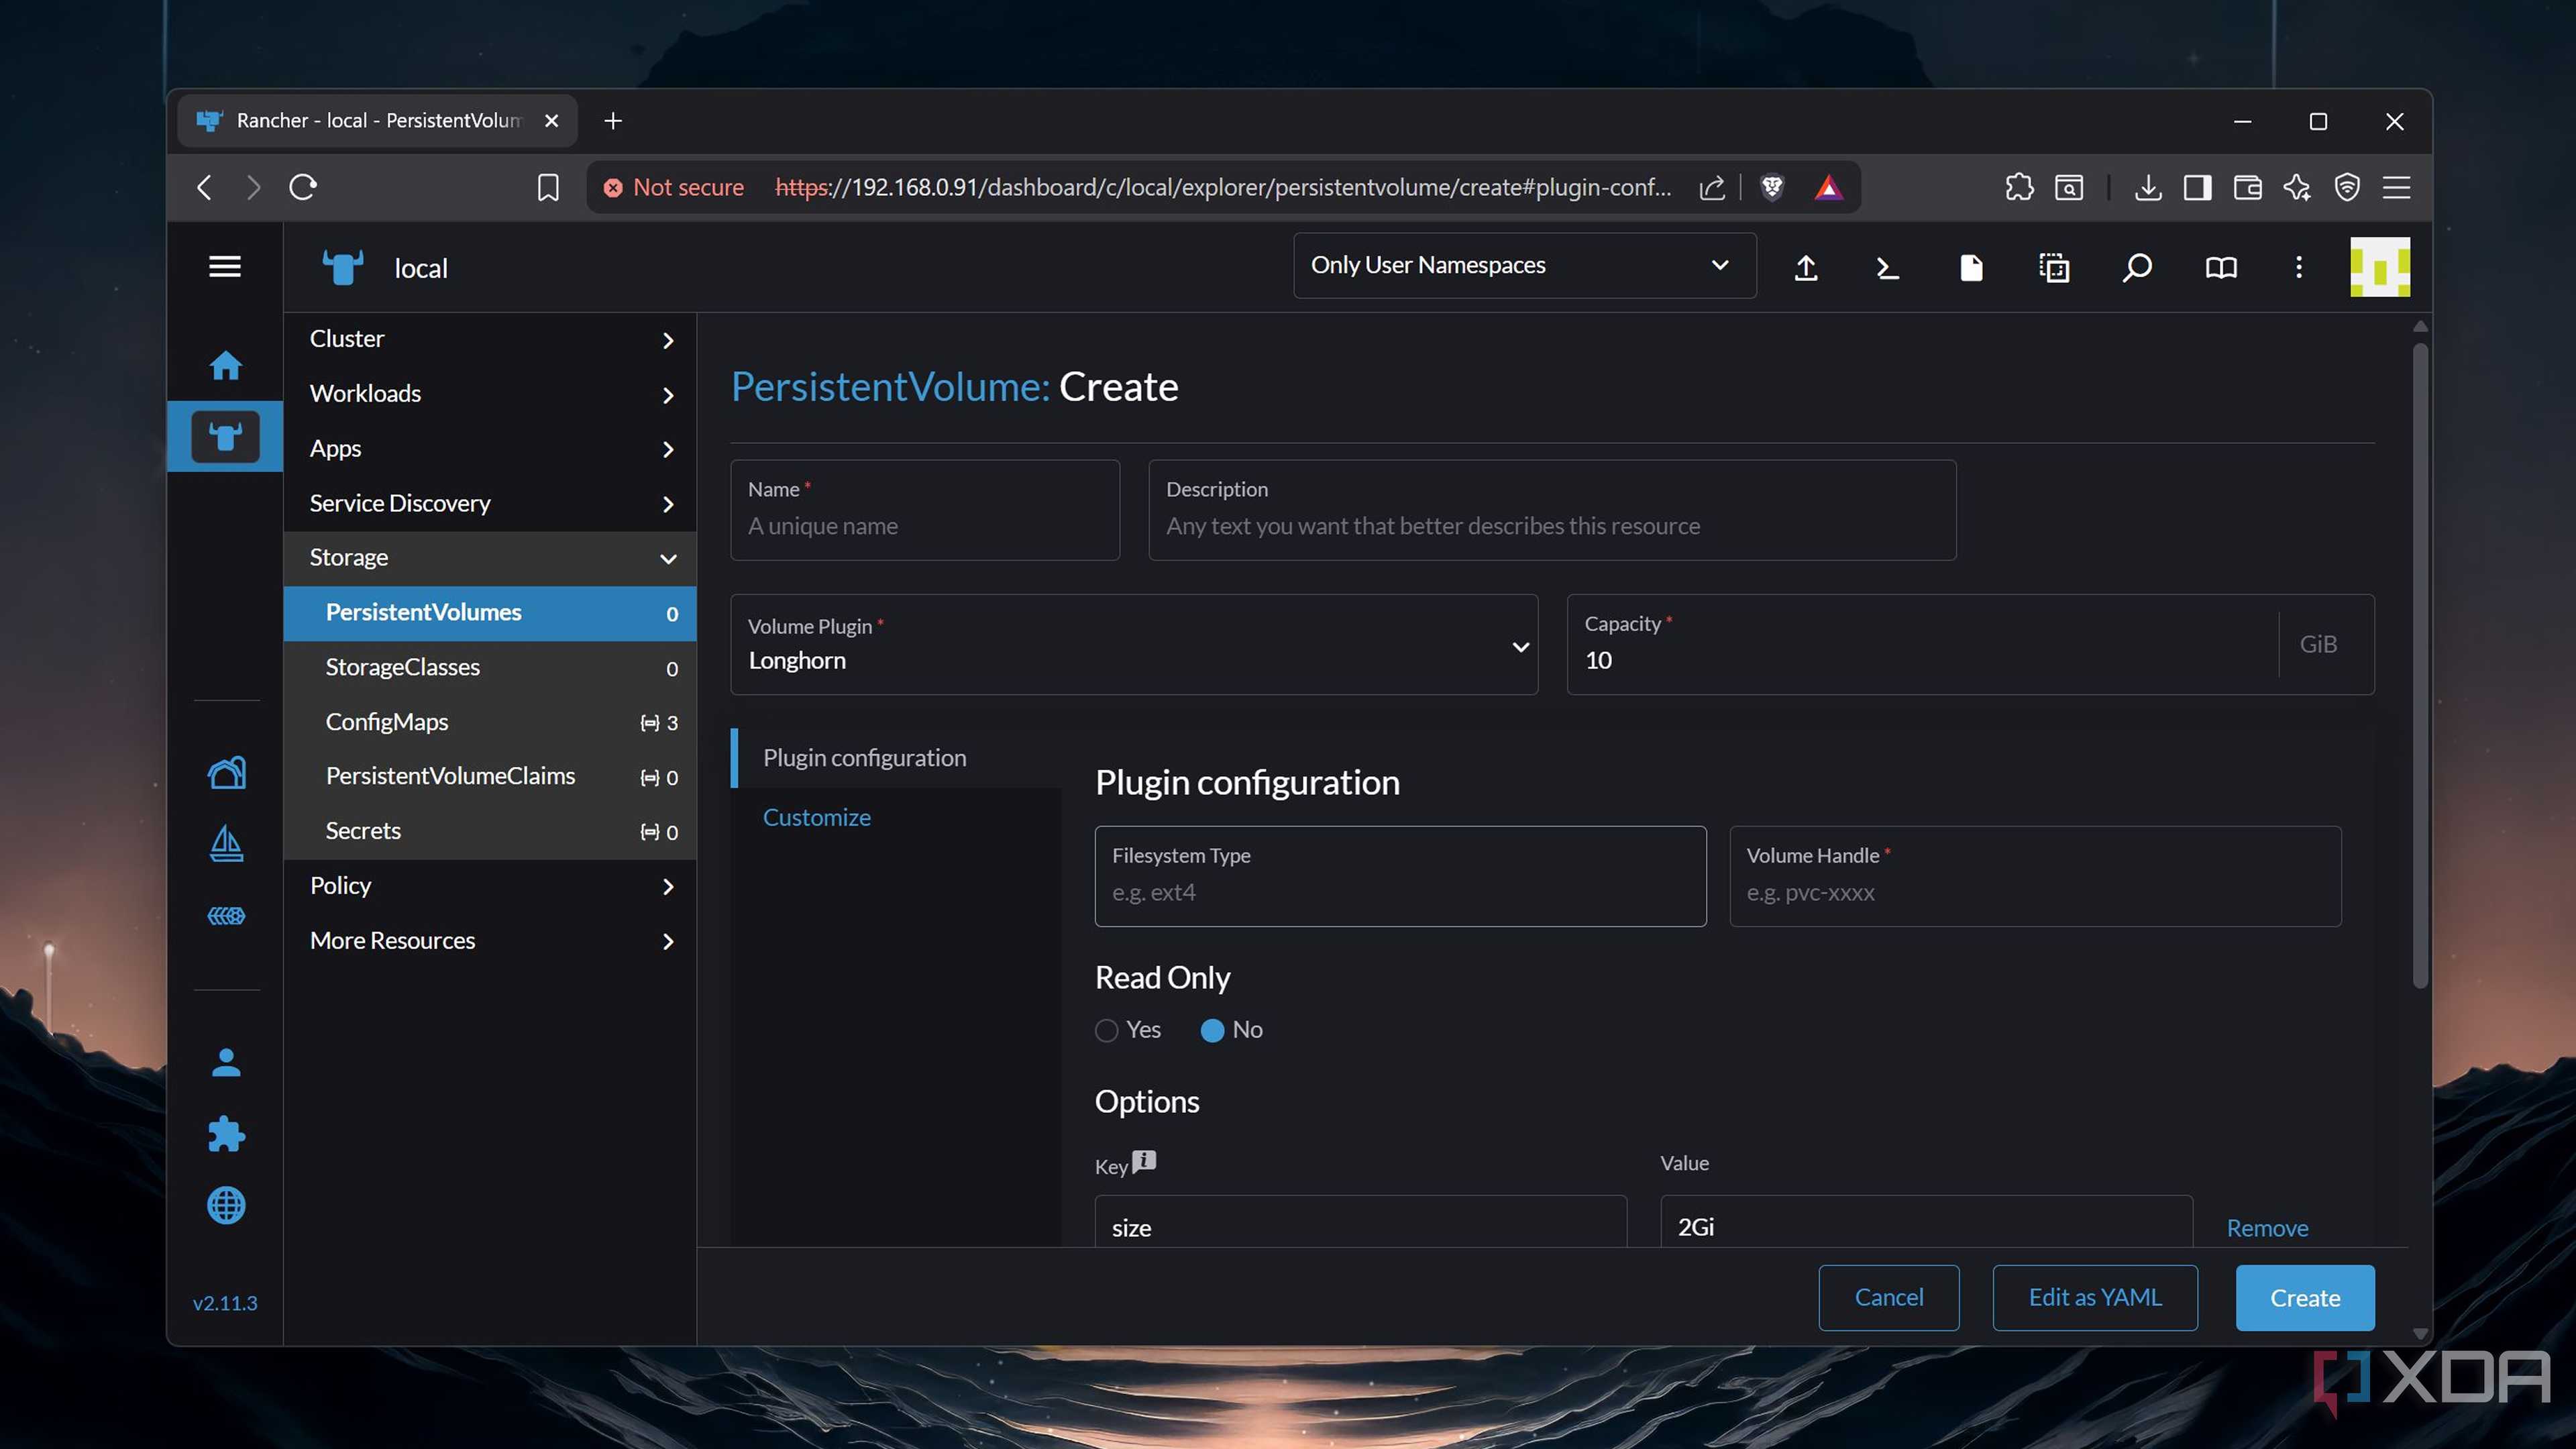Expand the Cluster menu section
This screenshot has width=2576, height=1449.
click(490, 339)
